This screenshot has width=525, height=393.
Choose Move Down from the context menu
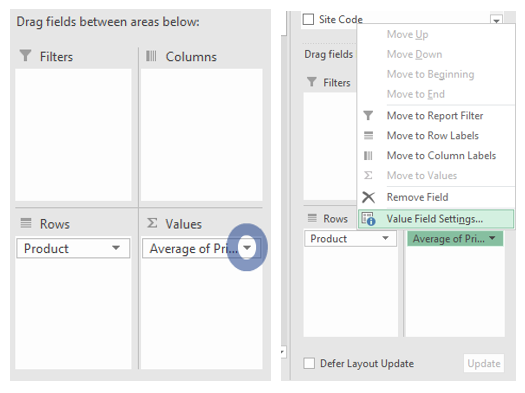pos(414,54)
